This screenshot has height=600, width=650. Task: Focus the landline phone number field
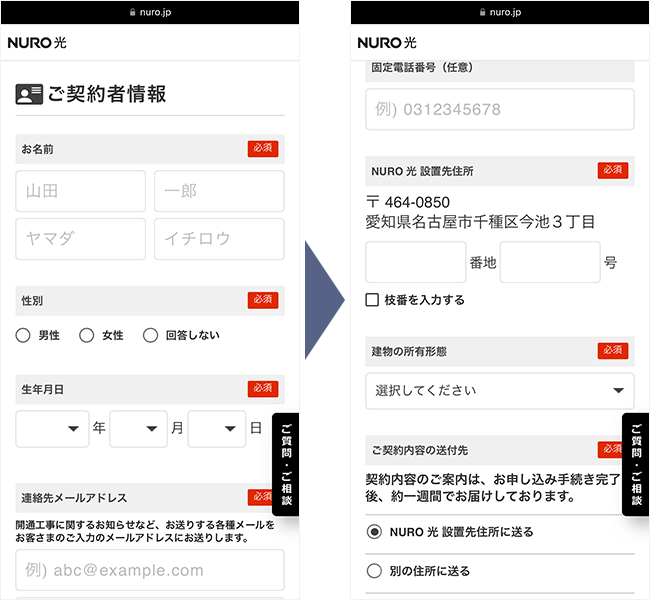pyautogui.click(x=500, y=109)
